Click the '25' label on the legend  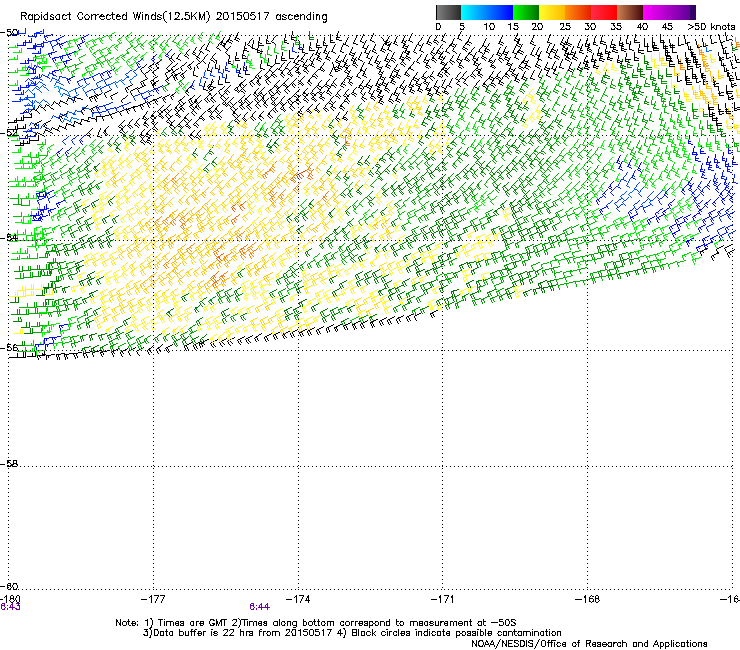[x=564, y=27]
